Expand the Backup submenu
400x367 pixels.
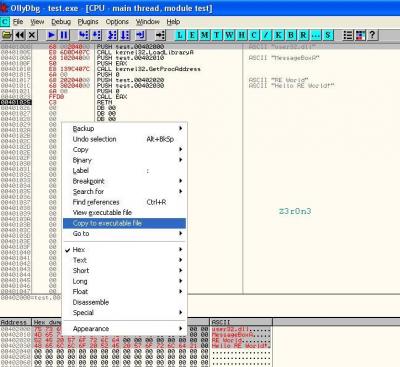click(x=124, y=128)
